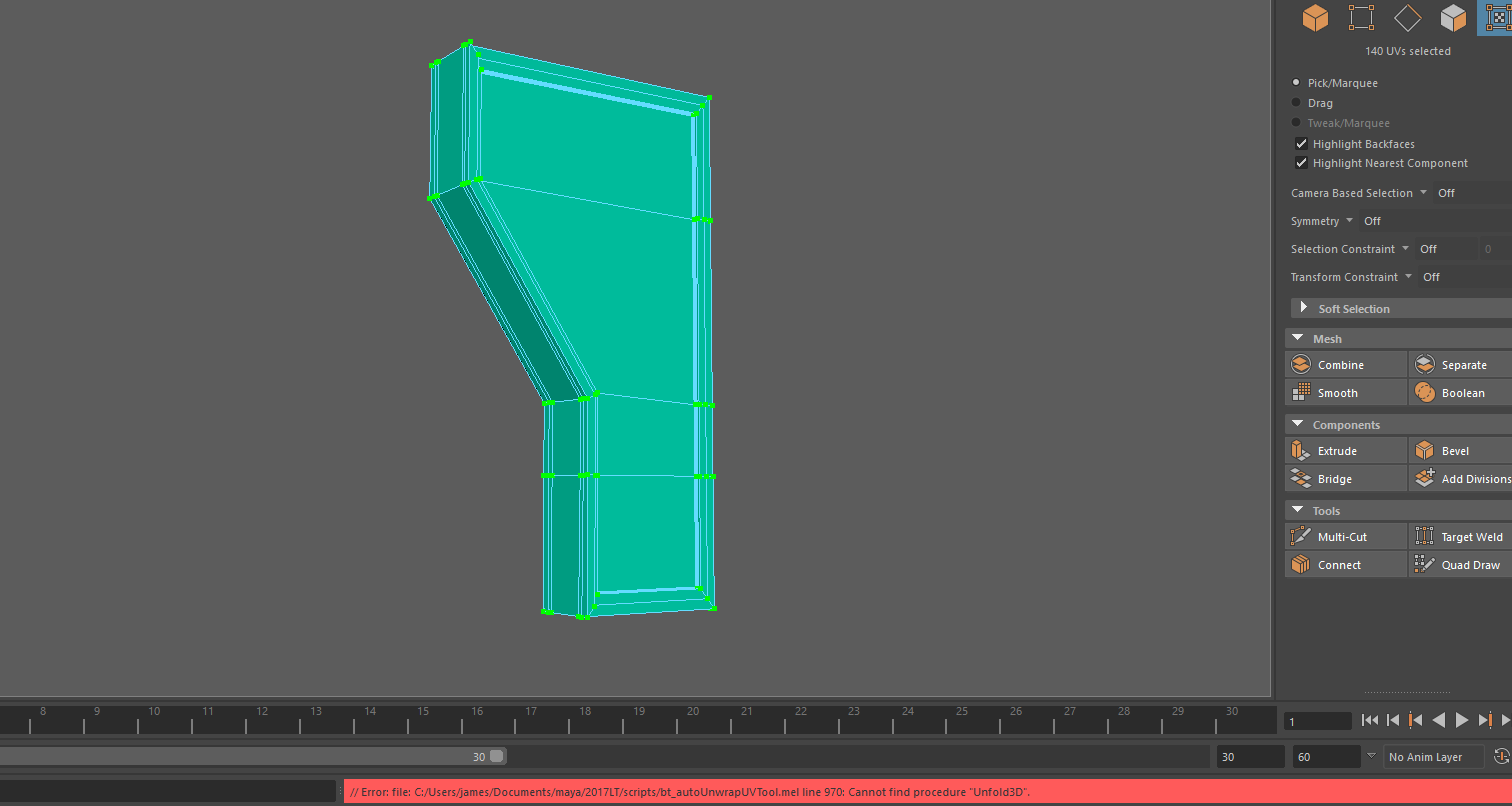Viewport: 1512px width, 806px height.
Task: Select the Vertex selection mode icon
Action: pyautogui.click(x=1361, y=17)
